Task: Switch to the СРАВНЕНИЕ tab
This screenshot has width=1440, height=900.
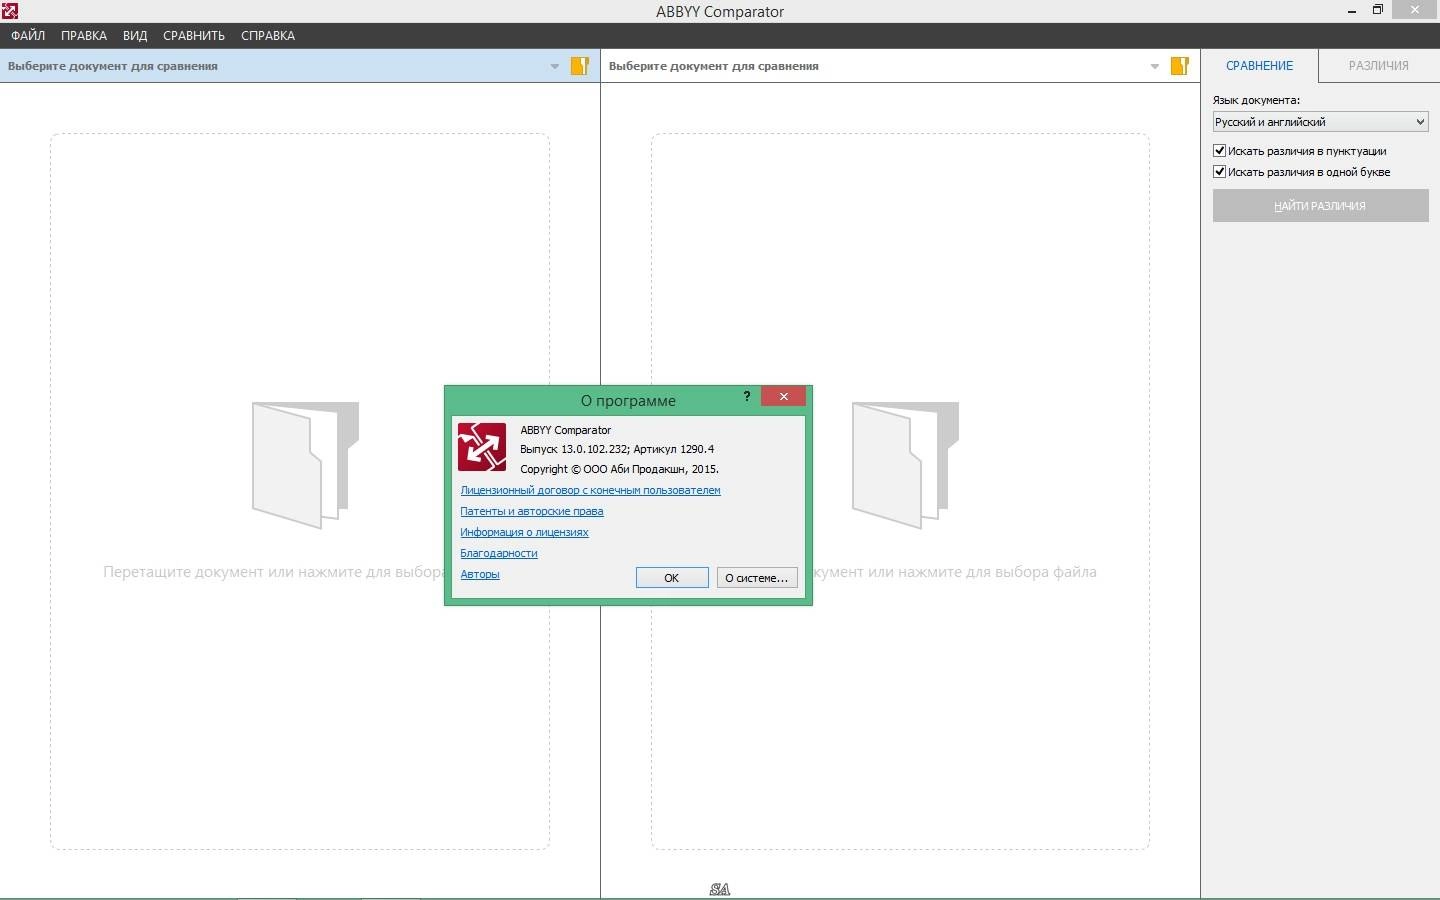Action: 1260,66
